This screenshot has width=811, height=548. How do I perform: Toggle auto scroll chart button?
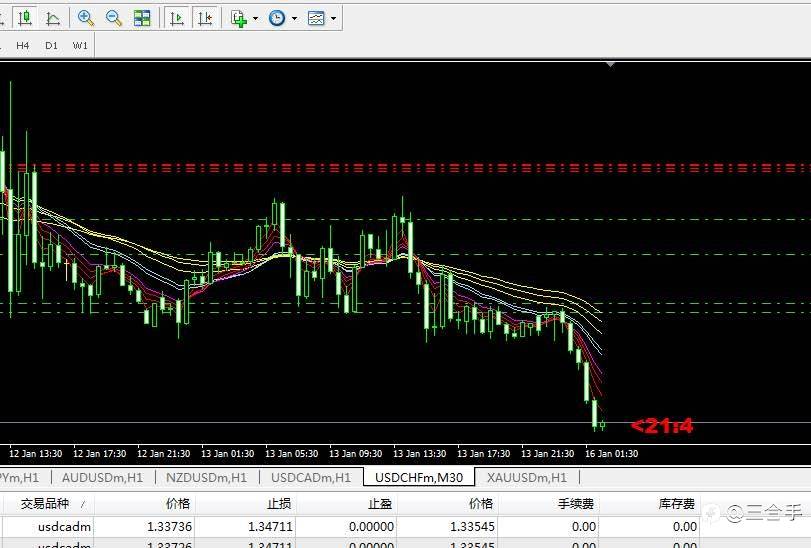[x=177, y=18]
